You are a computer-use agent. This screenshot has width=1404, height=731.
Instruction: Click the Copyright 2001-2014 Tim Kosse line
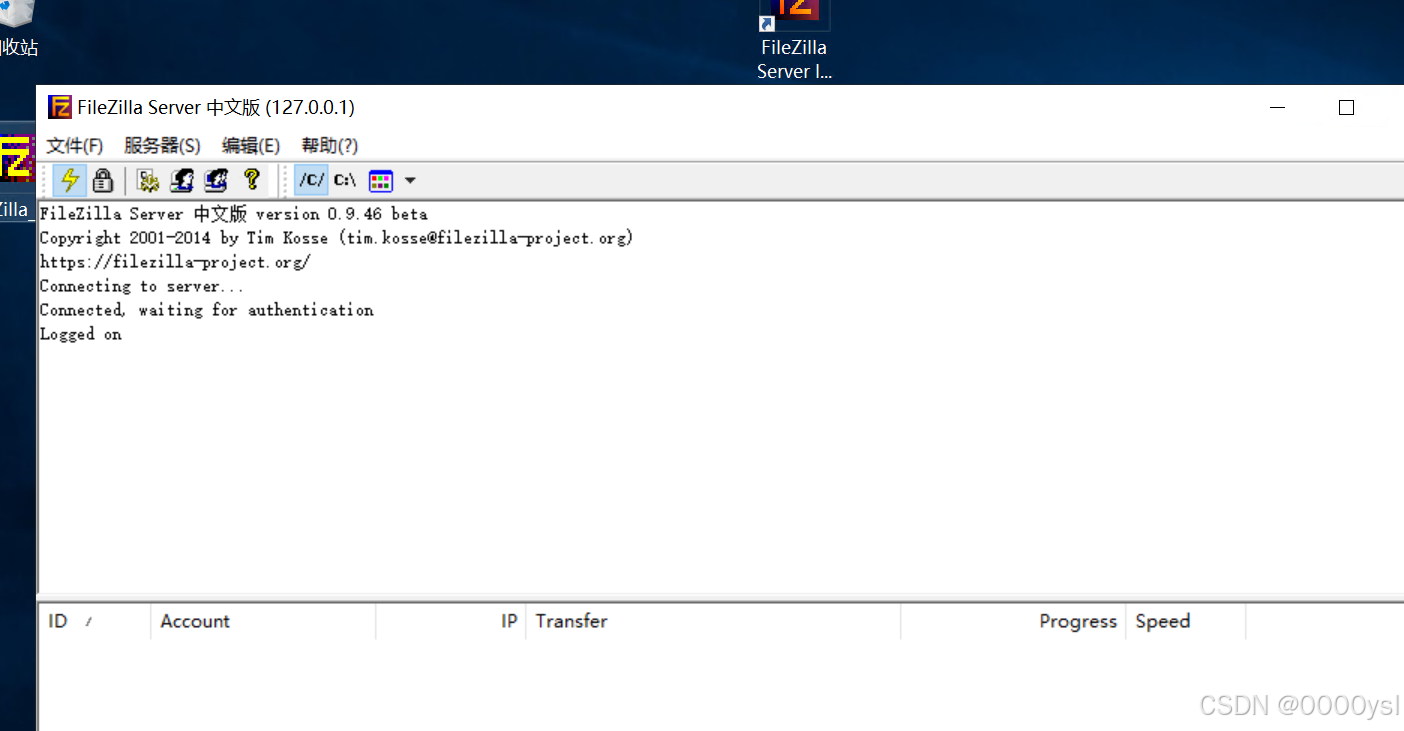coord(336,238)
